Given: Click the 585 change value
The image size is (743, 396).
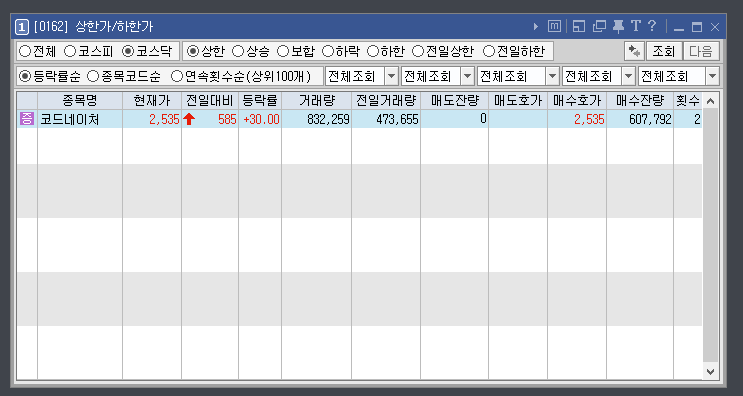Looking at the screenshot, I should click(x=227, y=119).
